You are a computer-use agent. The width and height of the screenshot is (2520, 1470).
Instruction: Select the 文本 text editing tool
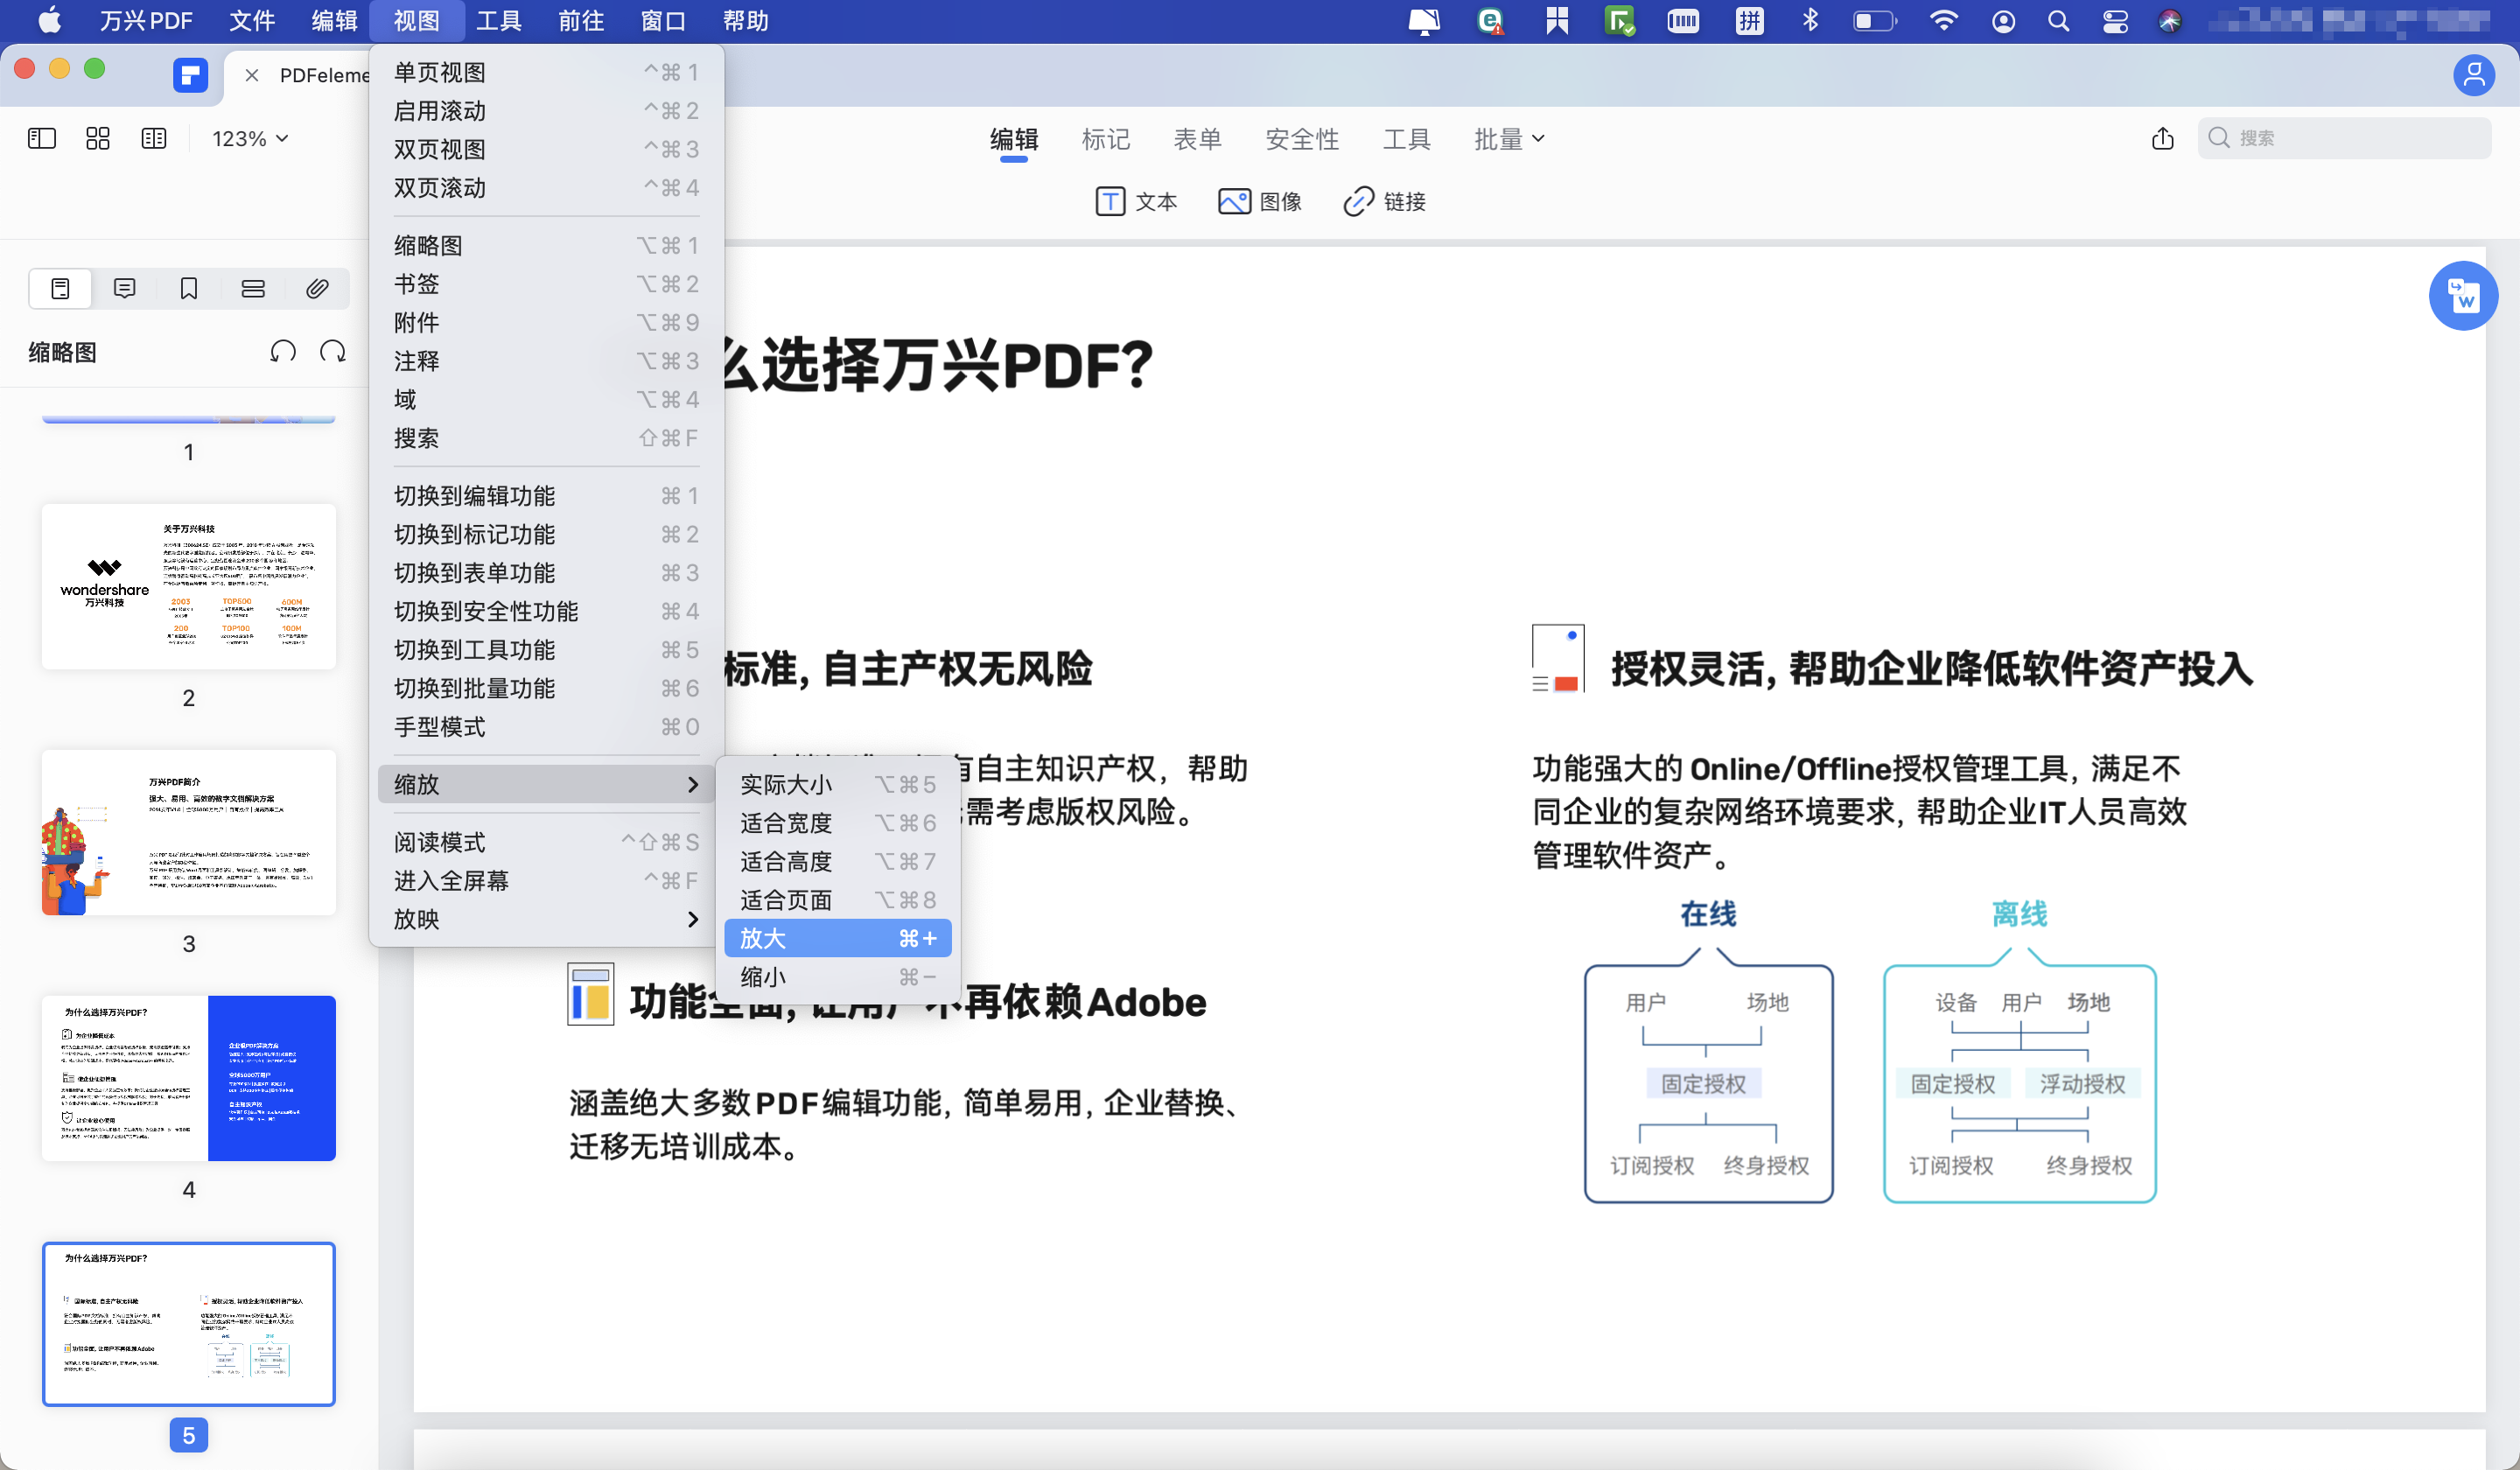pyautogui.click(x=1137, y=201)
